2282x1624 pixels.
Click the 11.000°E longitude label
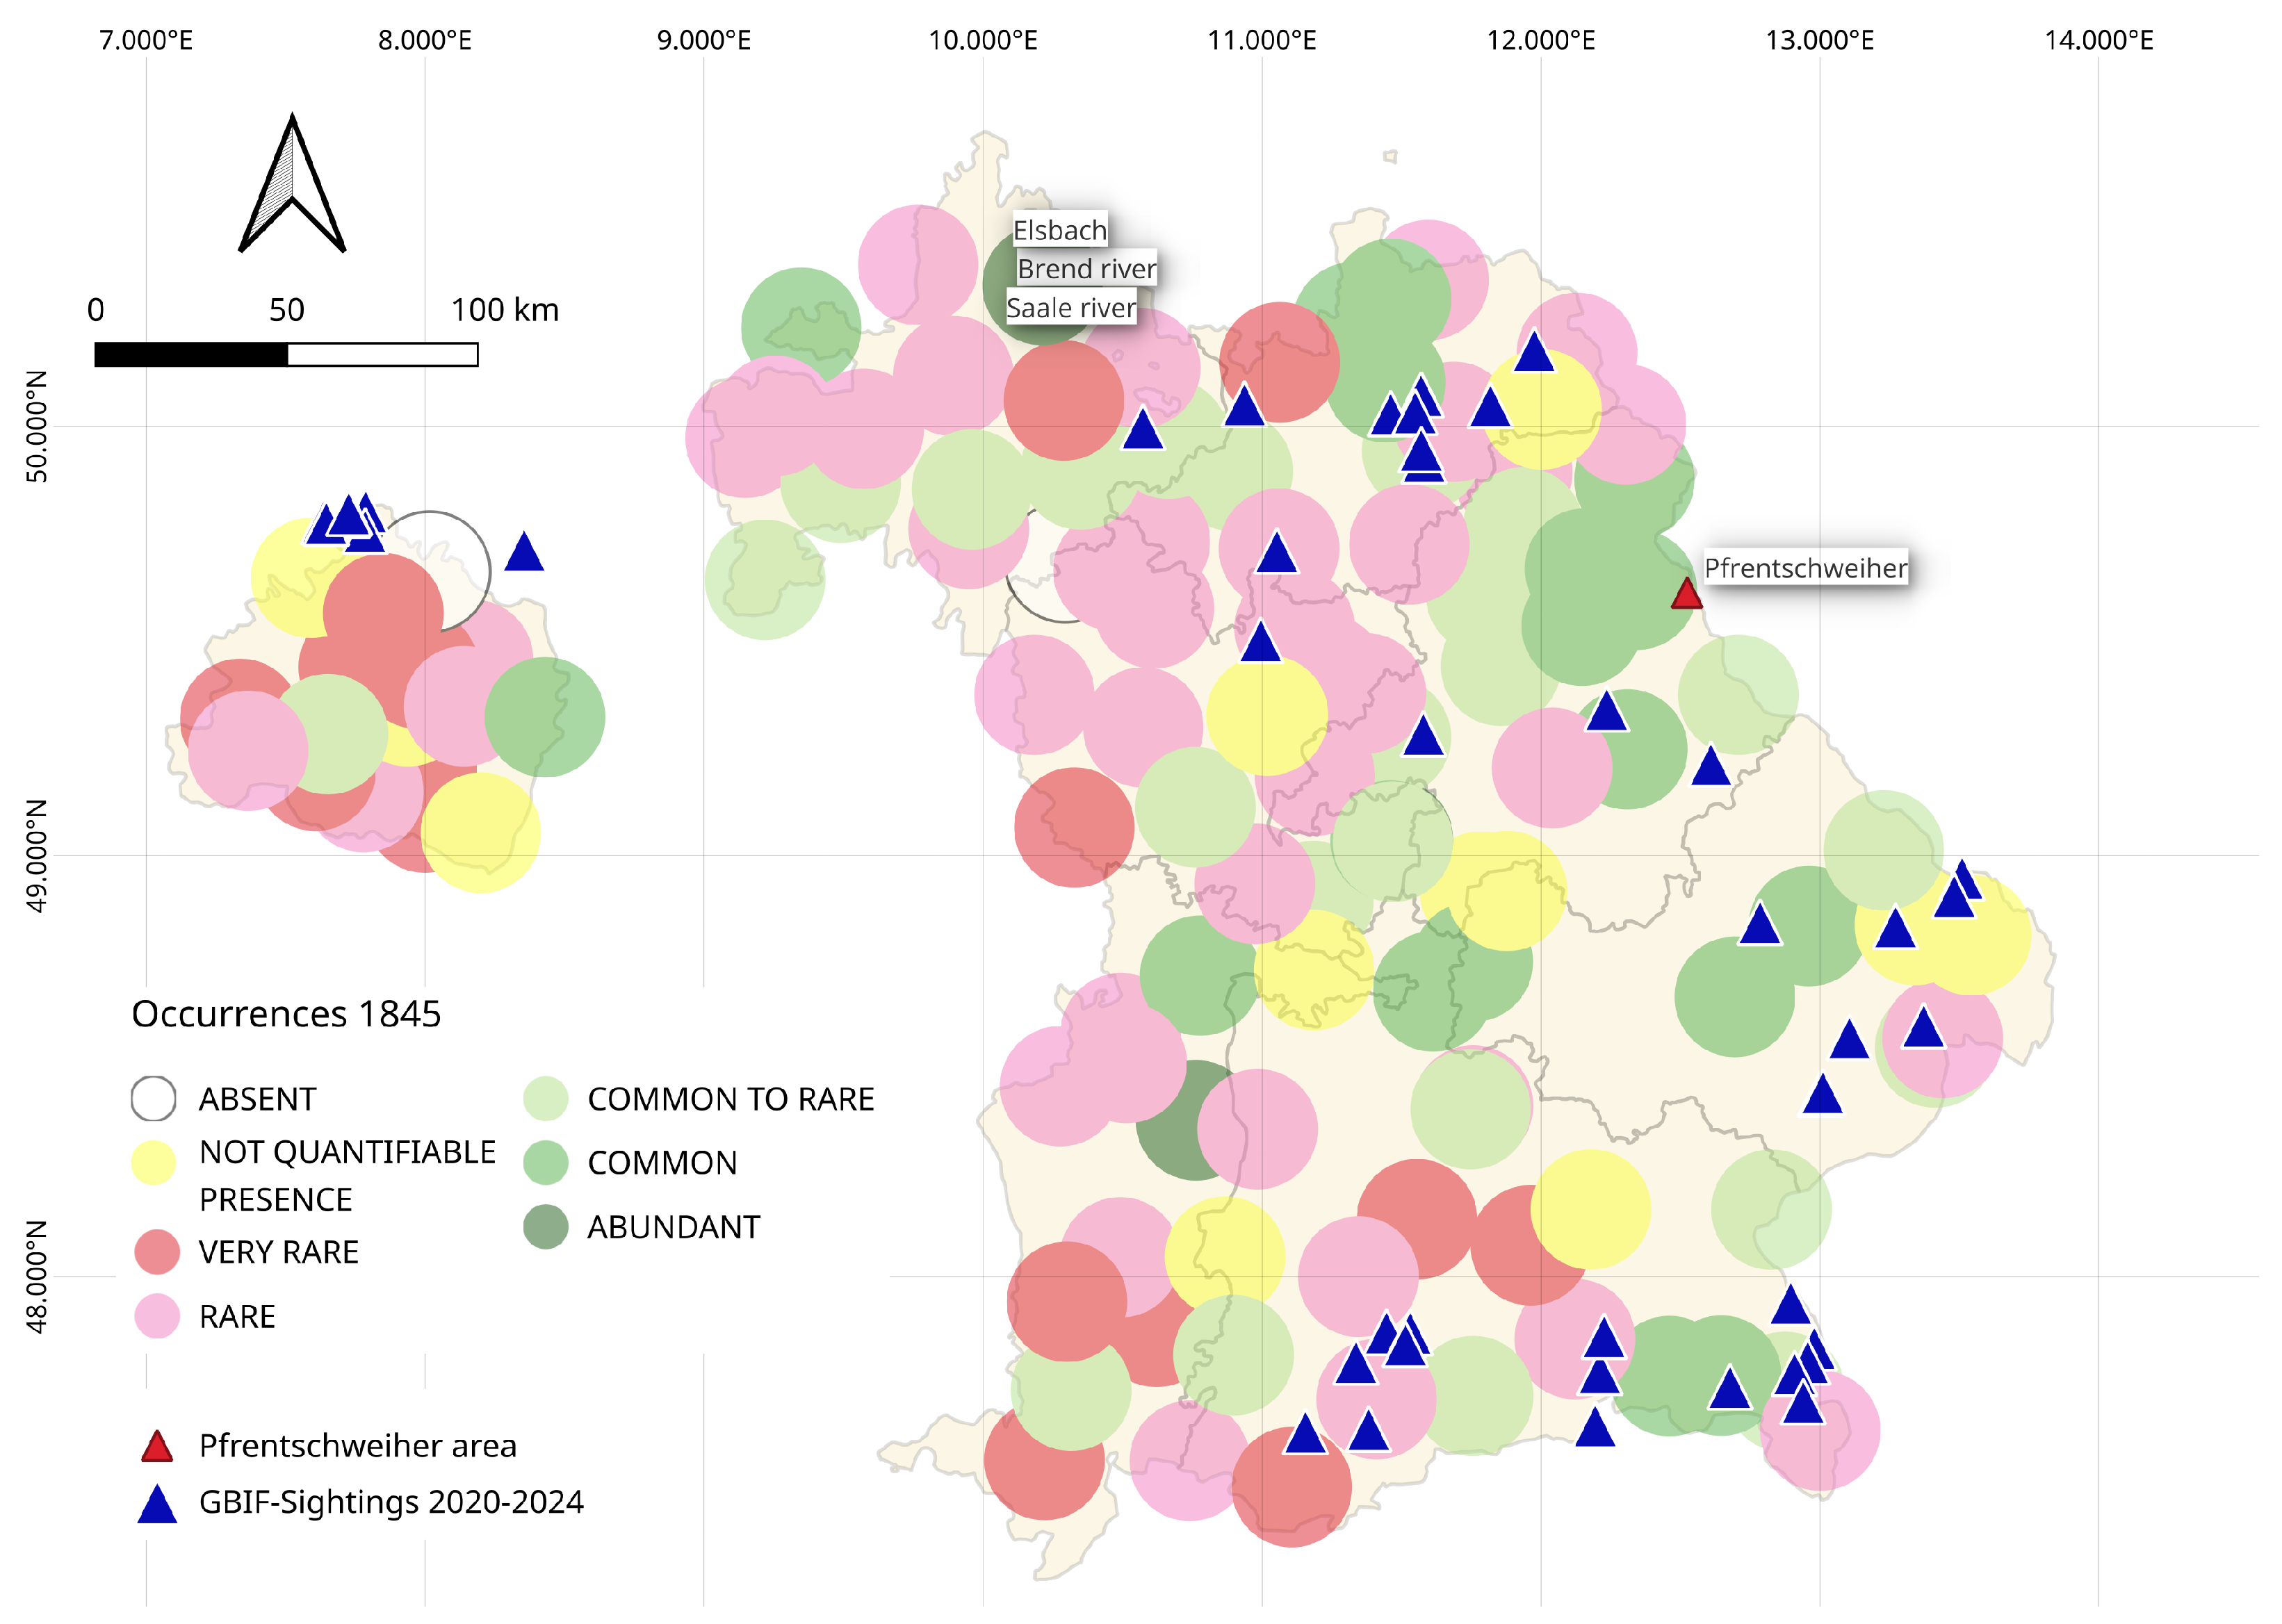point(1262,40)
